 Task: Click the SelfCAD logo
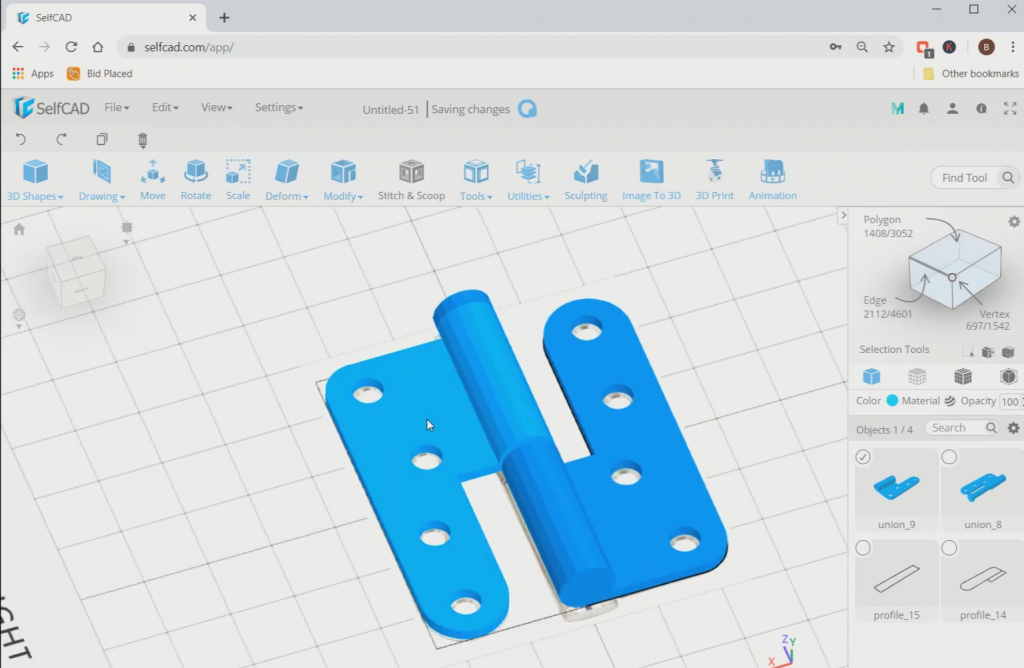(51, 108)
